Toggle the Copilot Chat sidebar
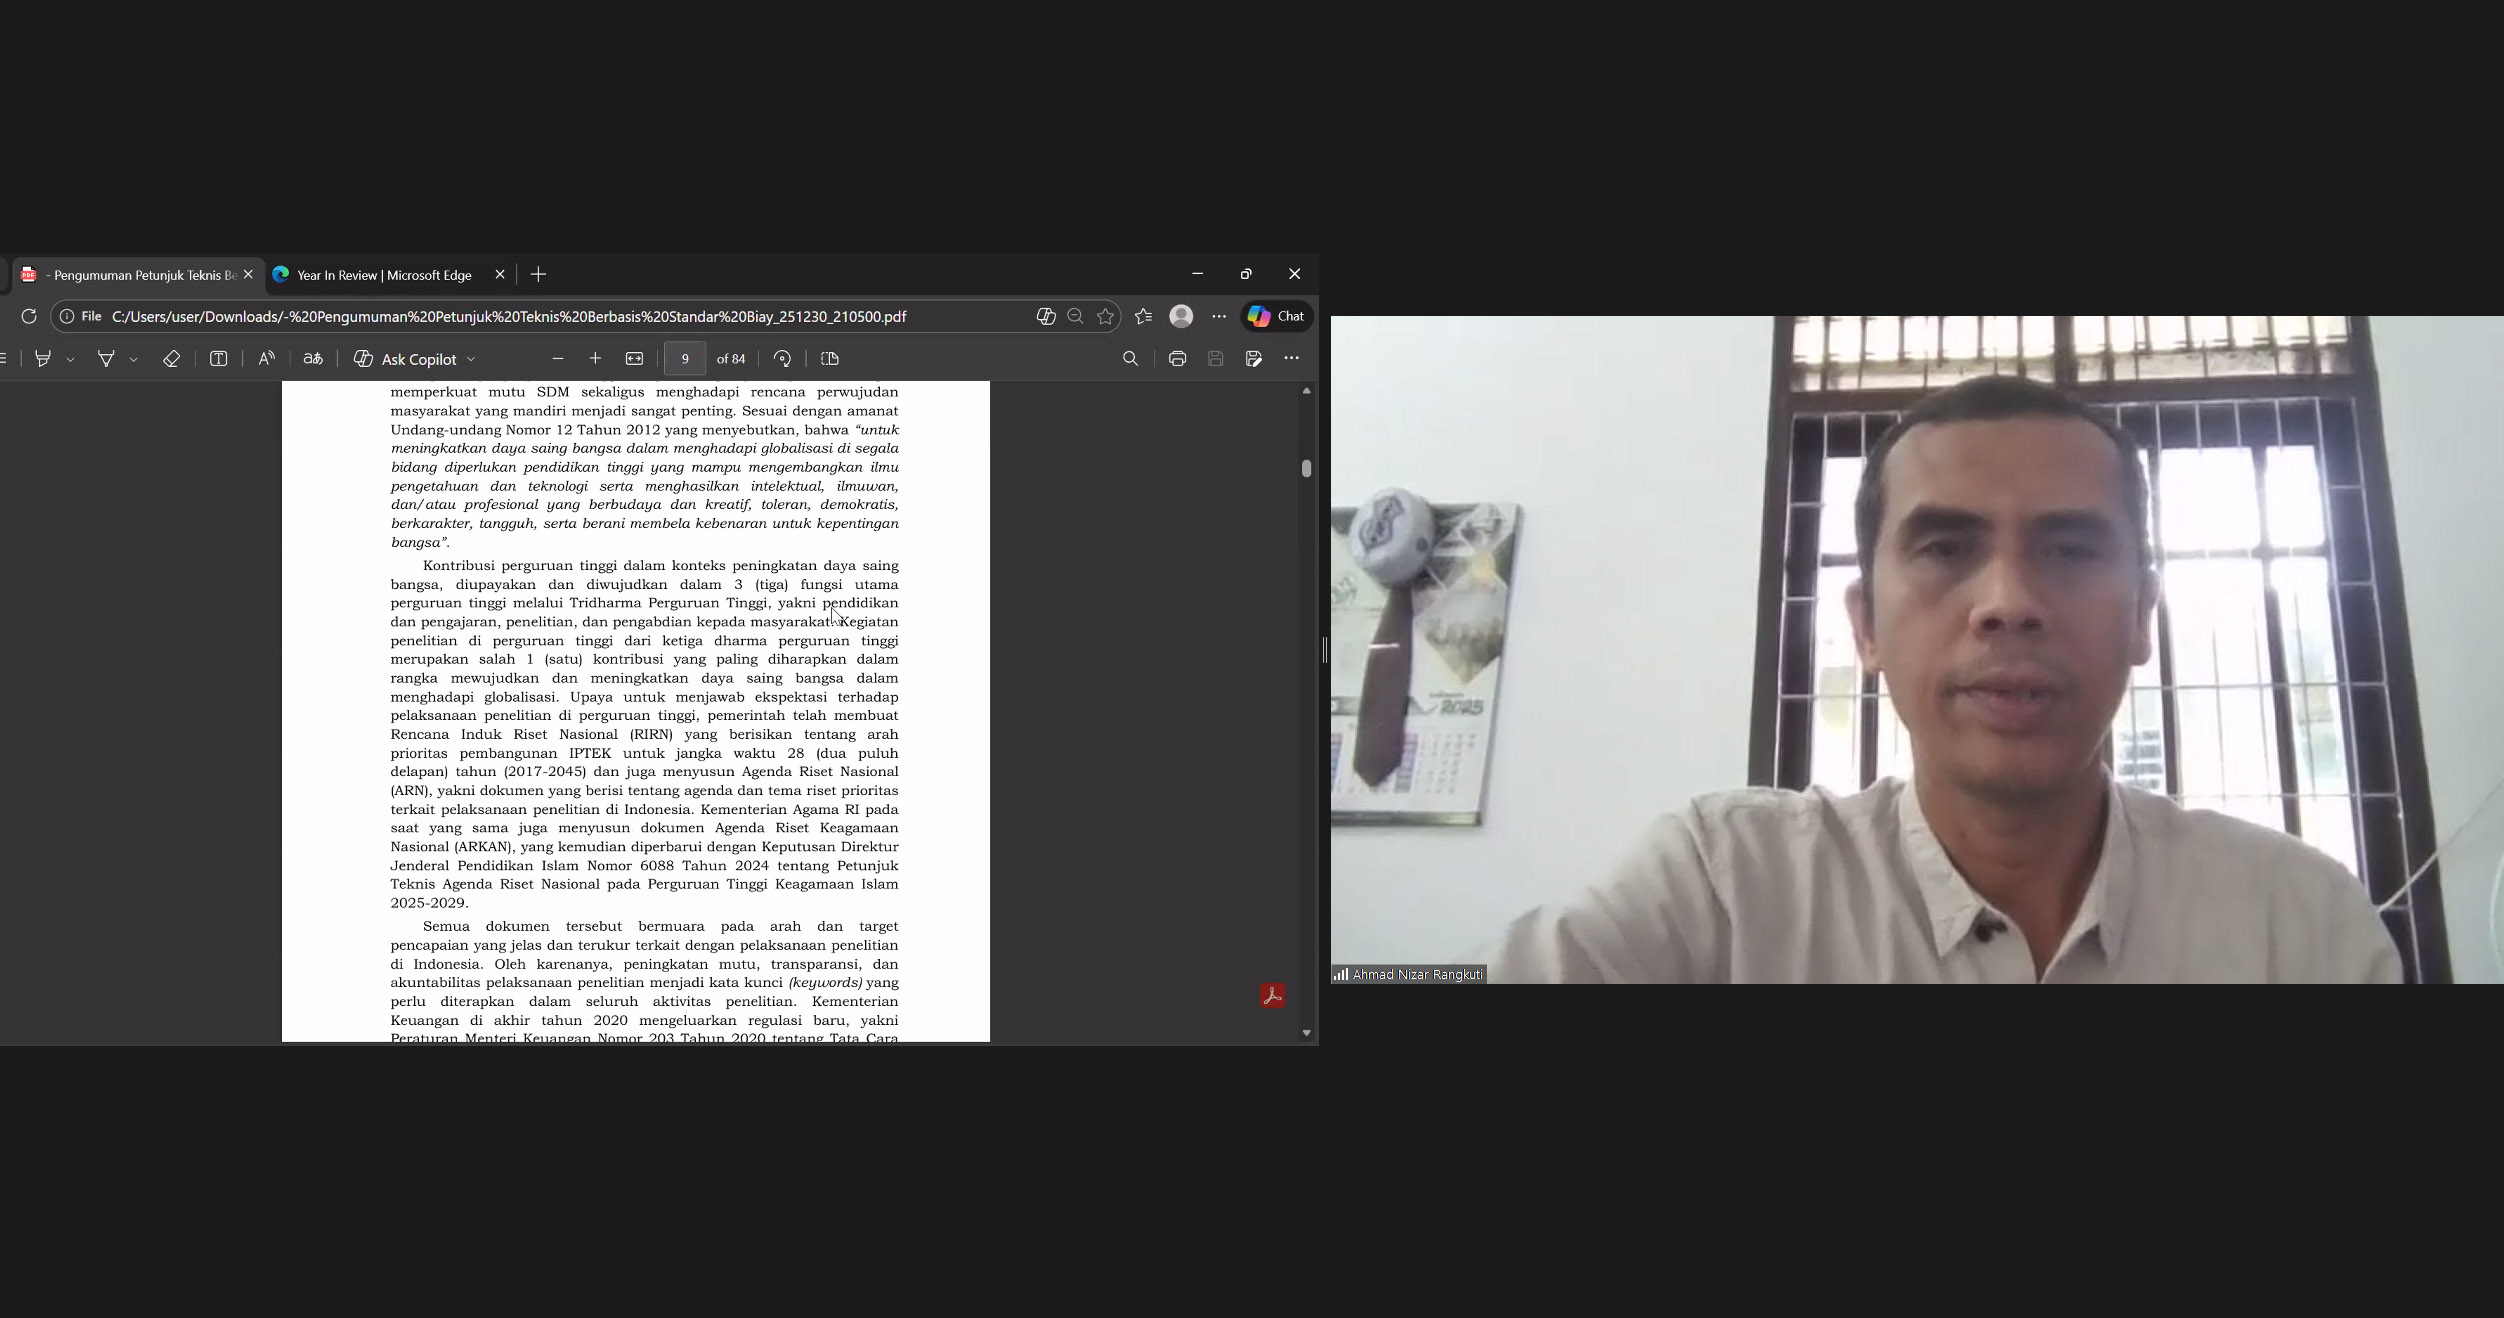The height and width of the screenshot is (1318, 2504). [x=1277, y=317]
